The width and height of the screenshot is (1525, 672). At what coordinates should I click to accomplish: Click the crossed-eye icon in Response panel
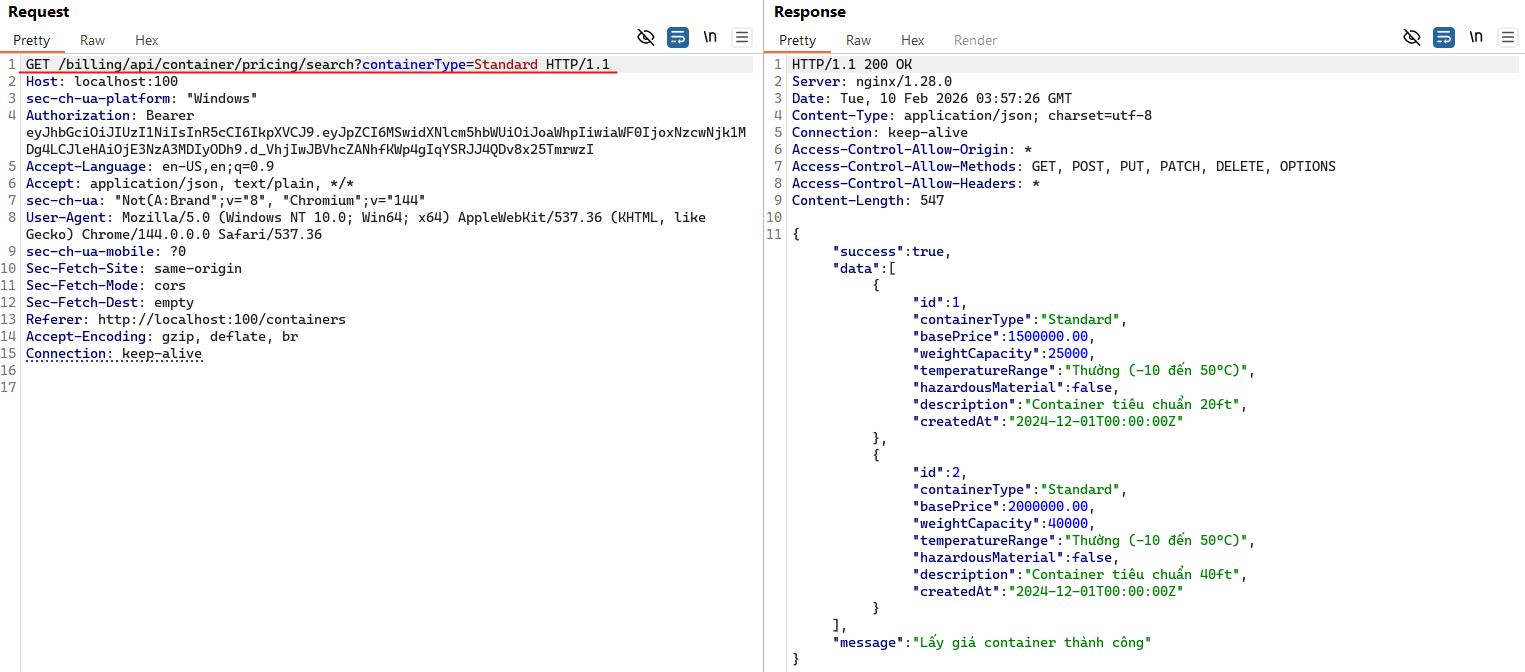[1412, 38]
